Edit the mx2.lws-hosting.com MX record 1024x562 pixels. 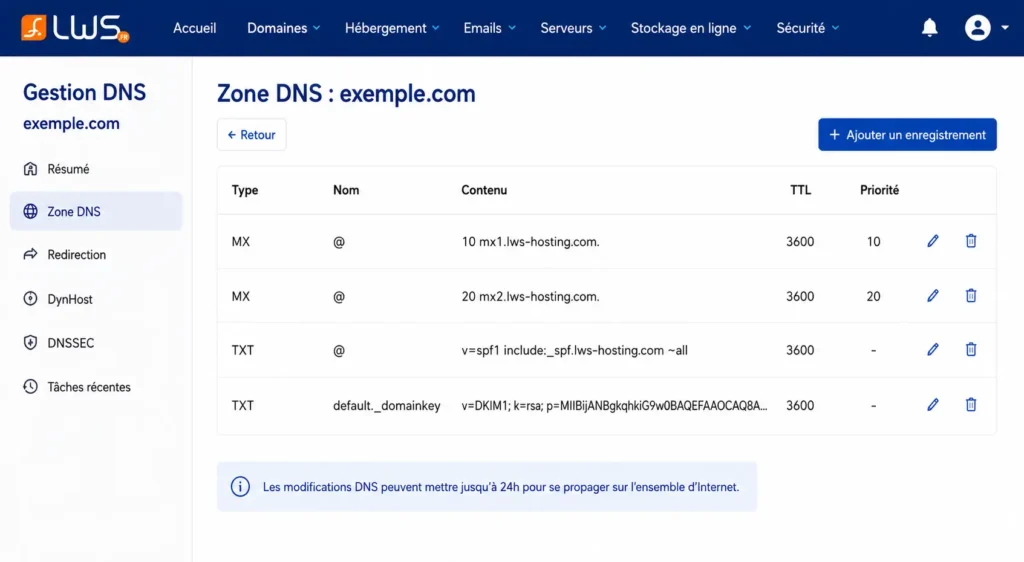tap(933, 296)
